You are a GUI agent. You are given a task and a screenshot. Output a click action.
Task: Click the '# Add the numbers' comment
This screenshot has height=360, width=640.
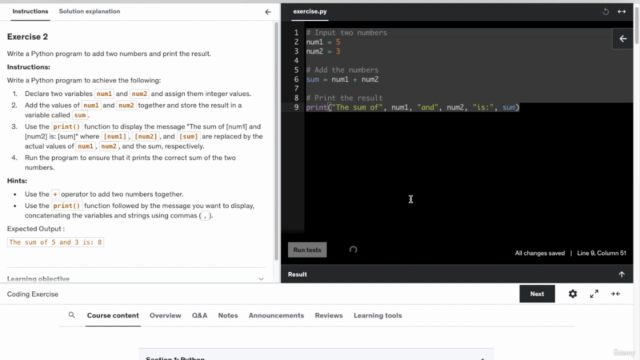click(342, 70)
